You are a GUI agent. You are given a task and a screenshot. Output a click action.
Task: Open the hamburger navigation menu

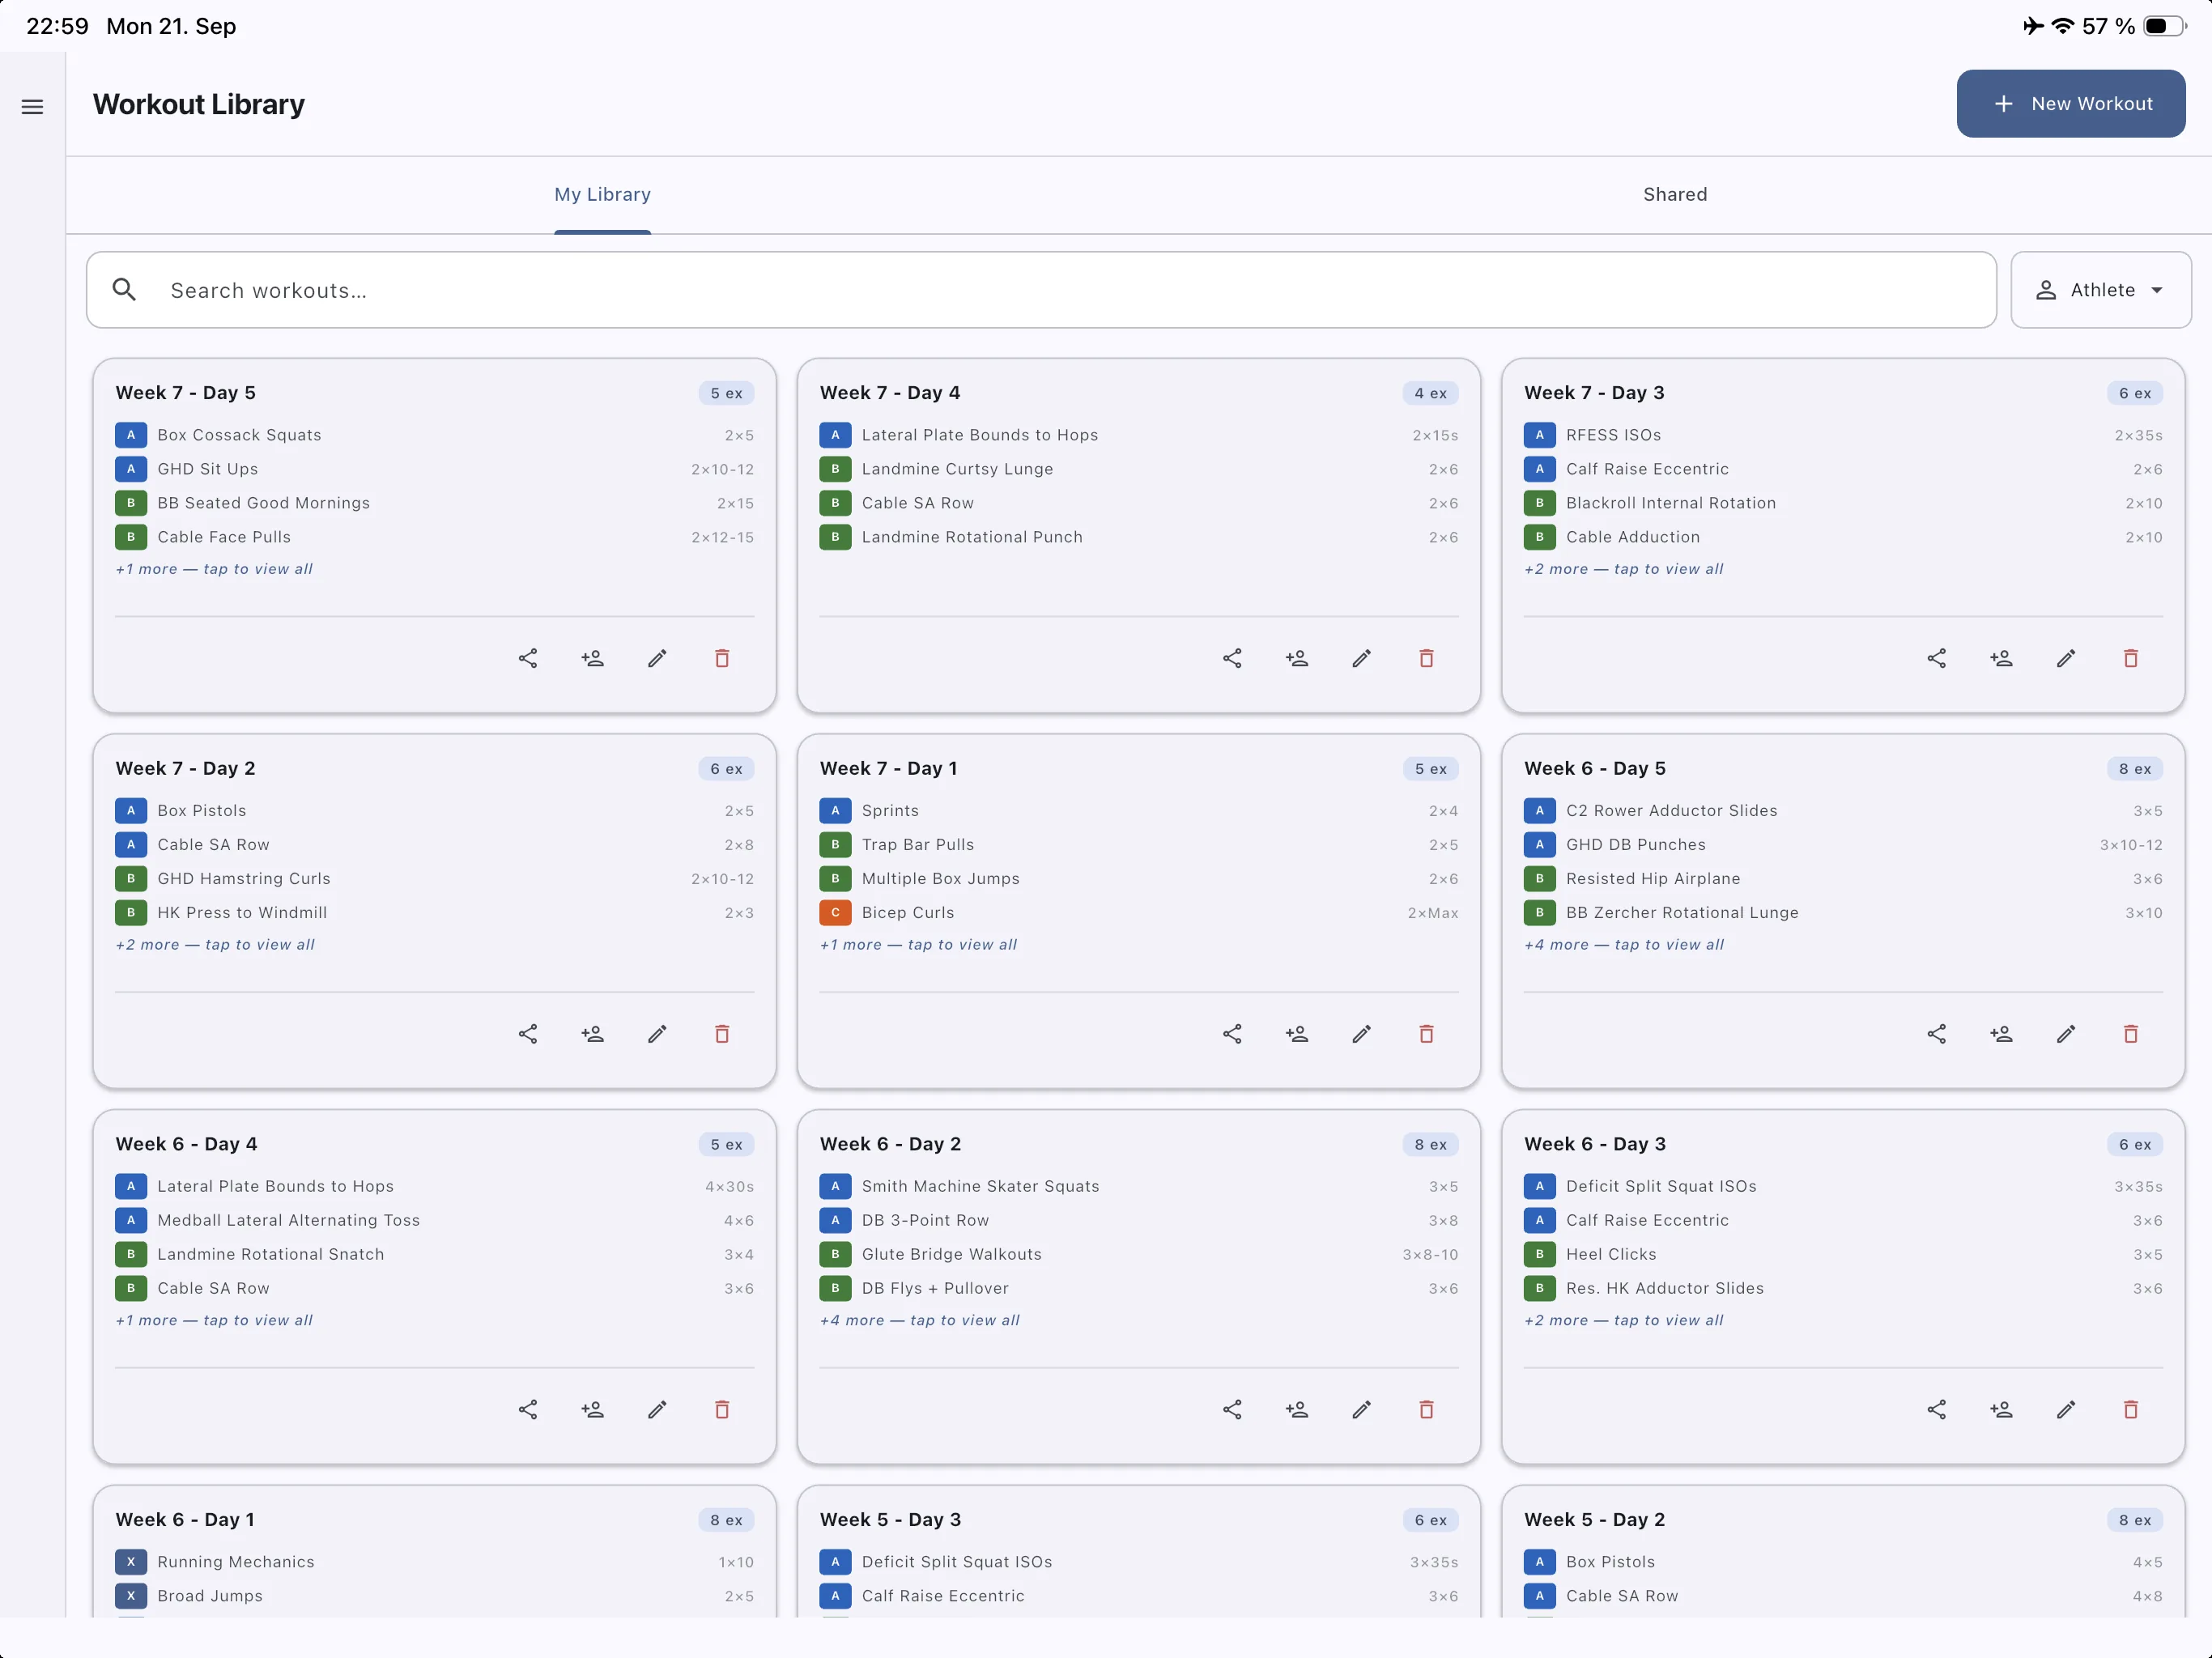(32, 106)
